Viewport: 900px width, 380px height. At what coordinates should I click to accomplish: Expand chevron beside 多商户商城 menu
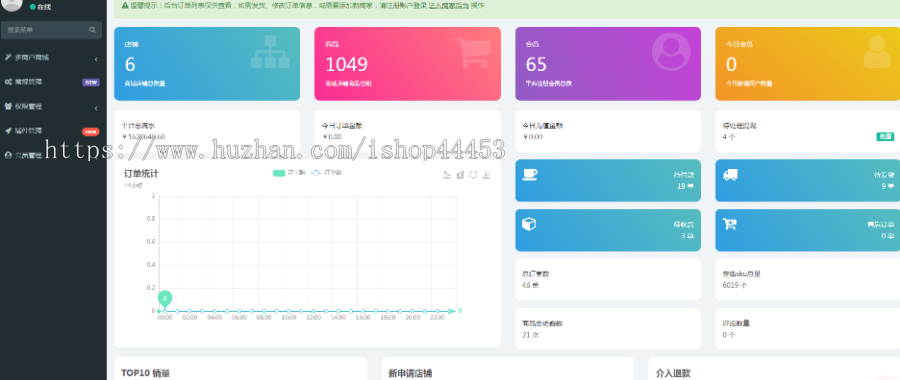pyautogui.click(x=96, y=59)
